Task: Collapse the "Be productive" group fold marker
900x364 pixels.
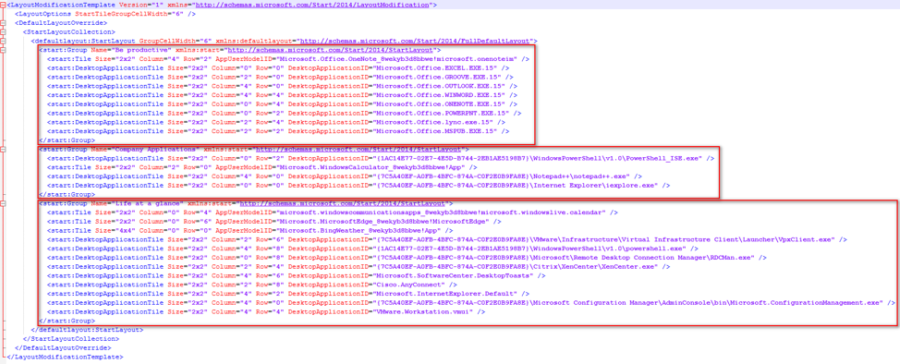Action: pos(3,50)
